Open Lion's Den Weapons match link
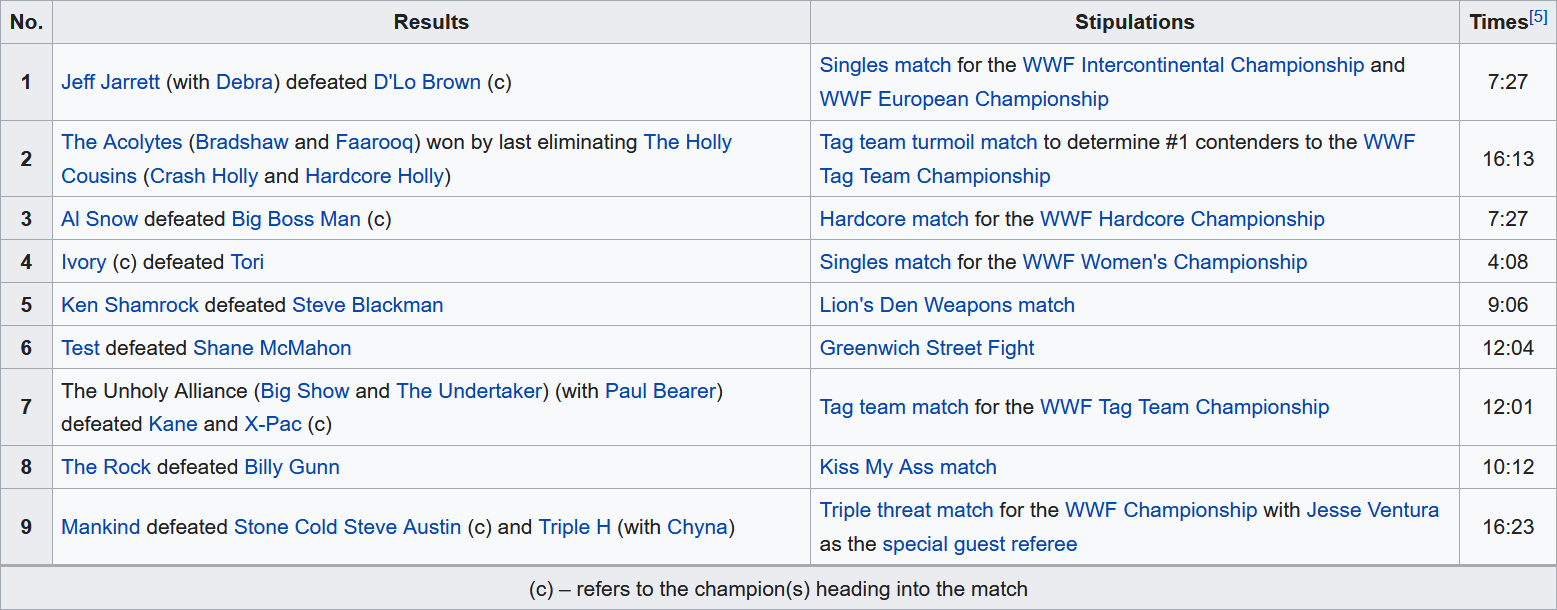Image resolution: width=1557 pixels, height=610 pixels. tap(947, 305)
